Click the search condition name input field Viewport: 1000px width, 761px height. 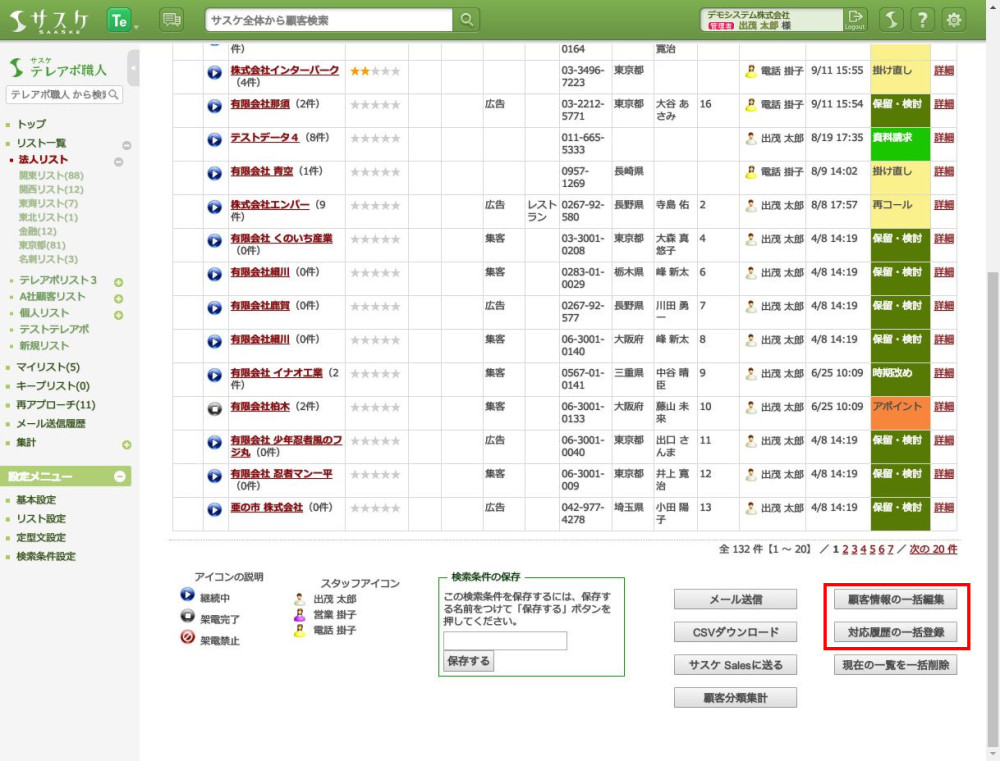point(505,641)
